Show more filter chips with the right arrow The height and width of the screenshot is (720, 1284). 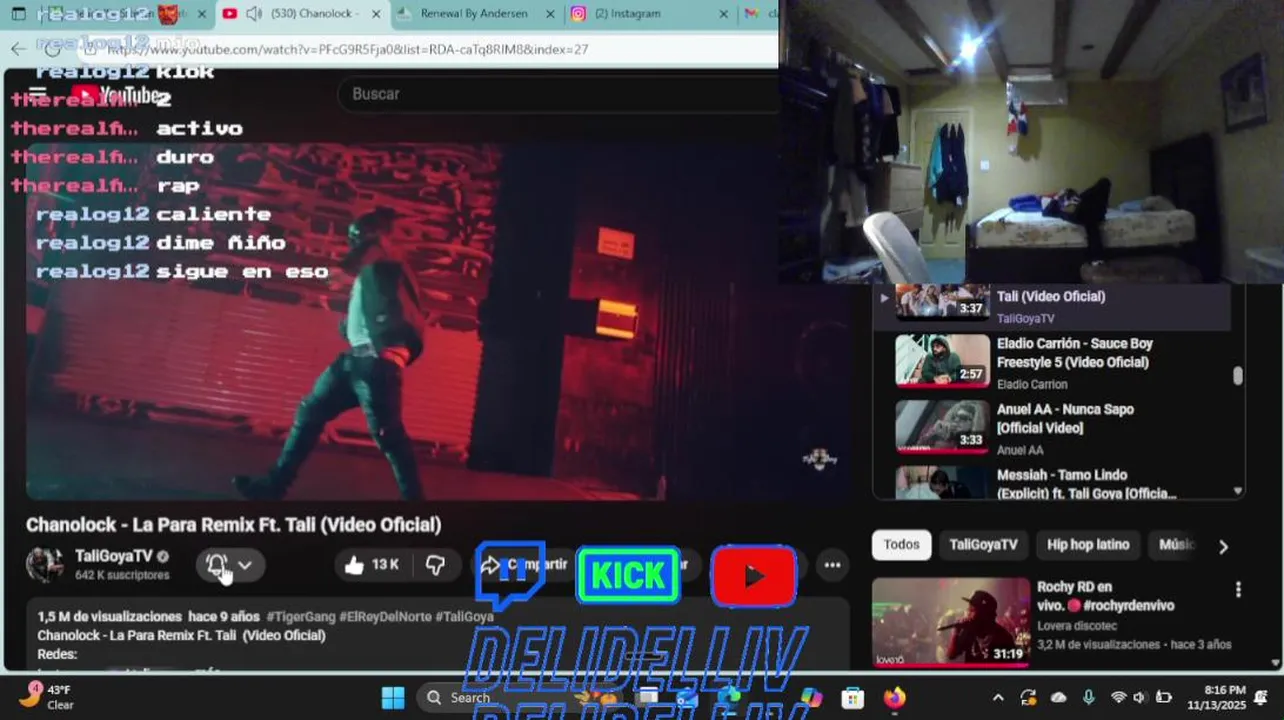point(1222,546)
